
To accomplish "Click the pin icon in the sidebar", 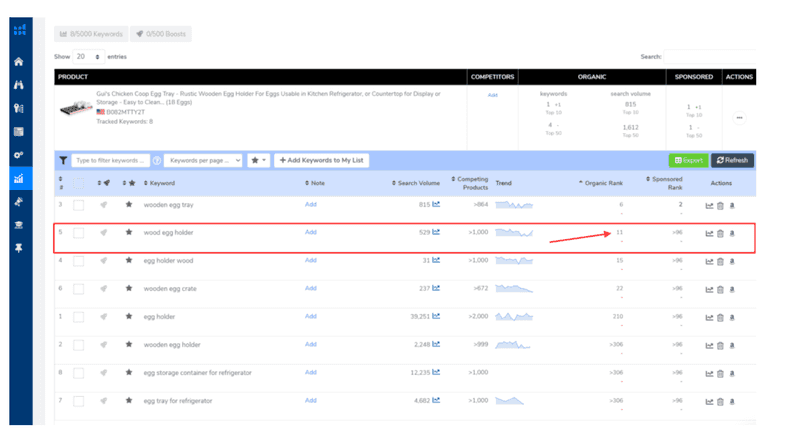I will tap(19, 249).
